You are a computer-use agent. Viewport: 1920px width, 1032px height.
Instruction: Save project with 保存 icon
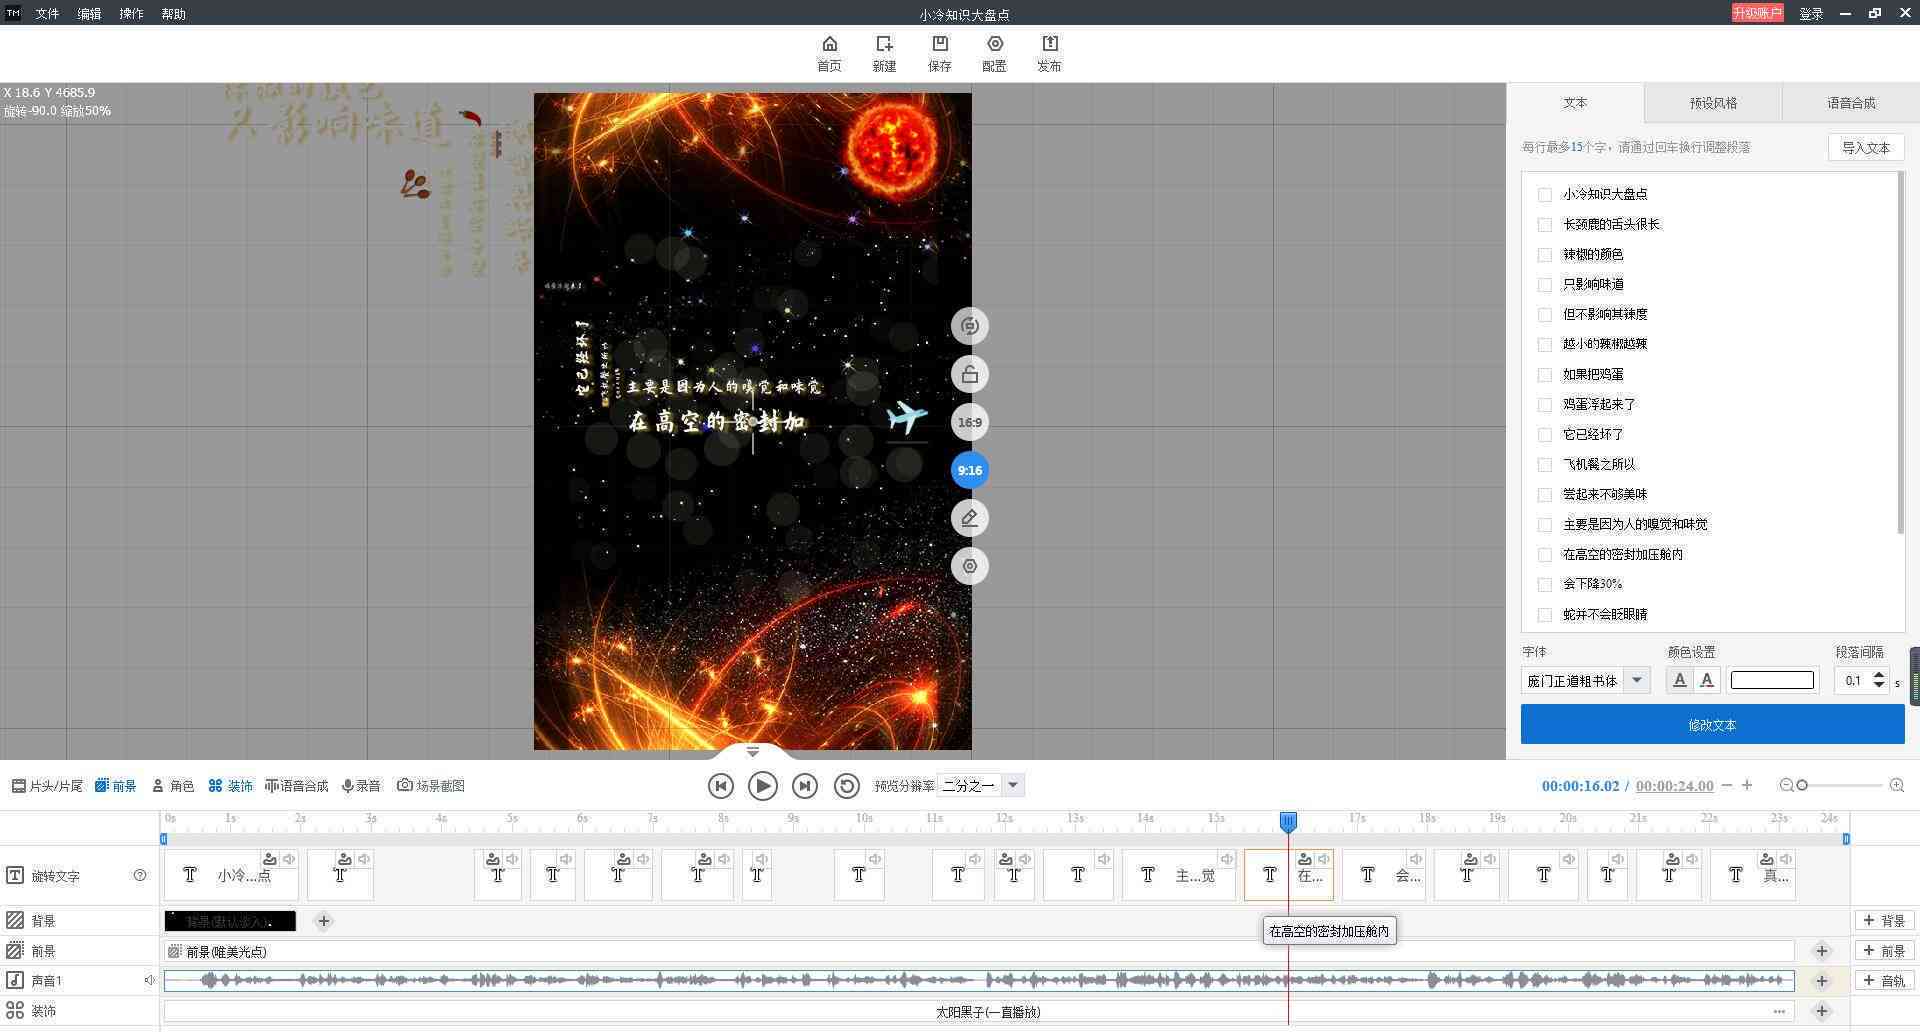click(939, 54)
